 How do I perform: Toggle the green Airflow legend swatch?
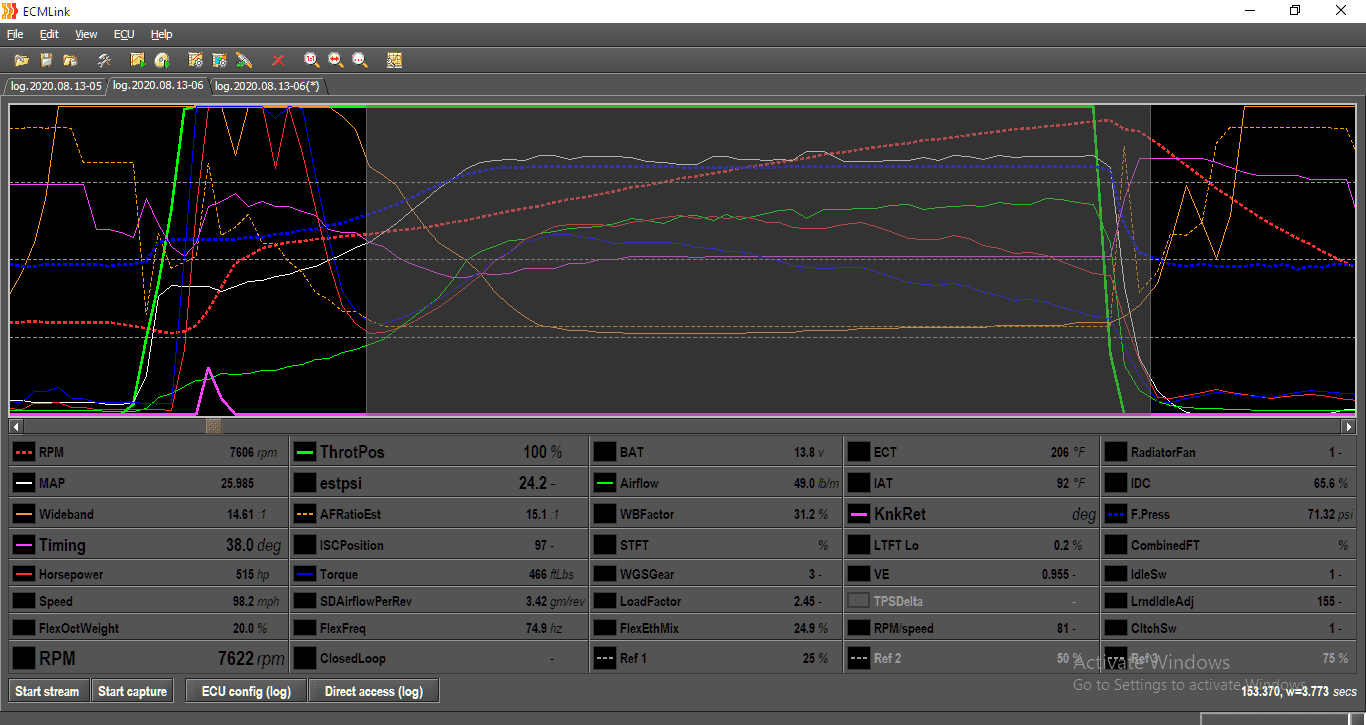tap(604, 483)
